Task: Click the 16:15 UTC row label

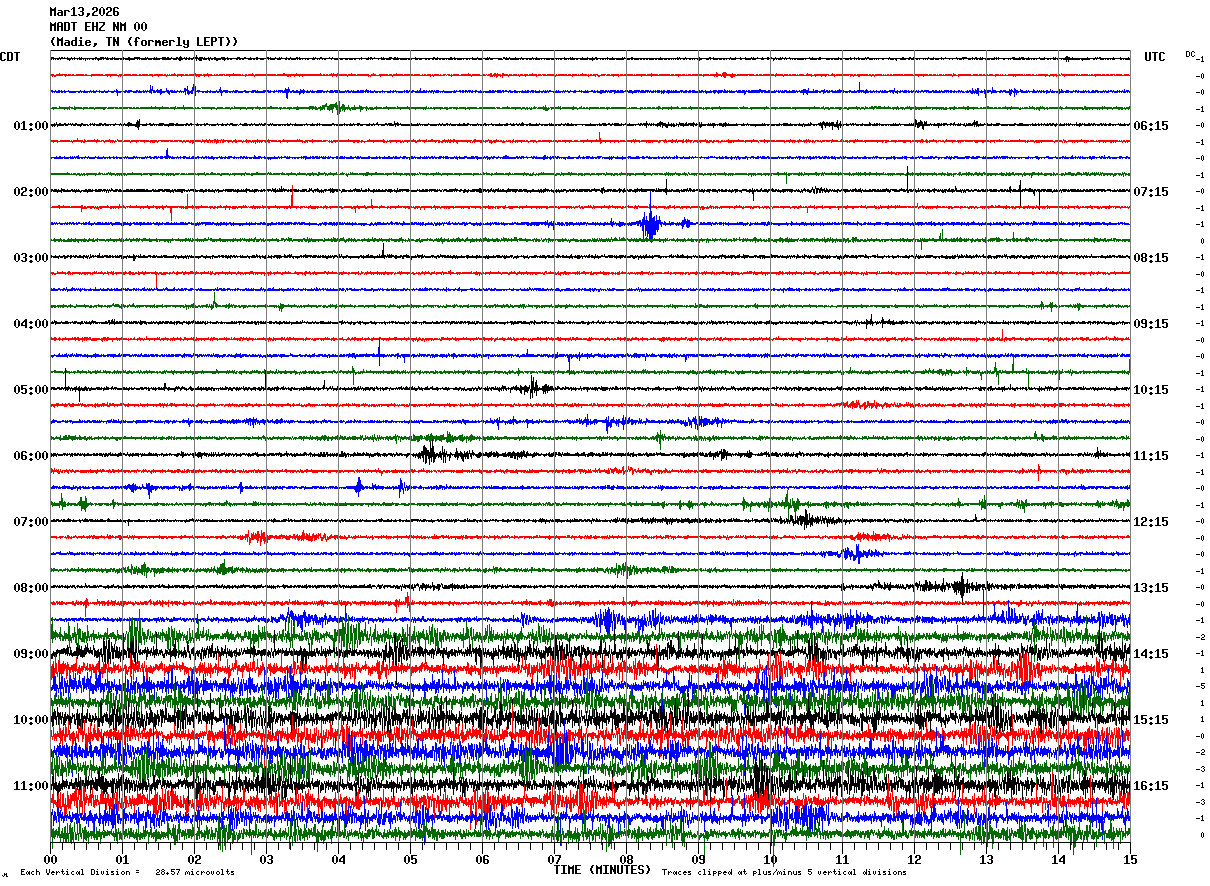Action: (x=1151, y=786)
